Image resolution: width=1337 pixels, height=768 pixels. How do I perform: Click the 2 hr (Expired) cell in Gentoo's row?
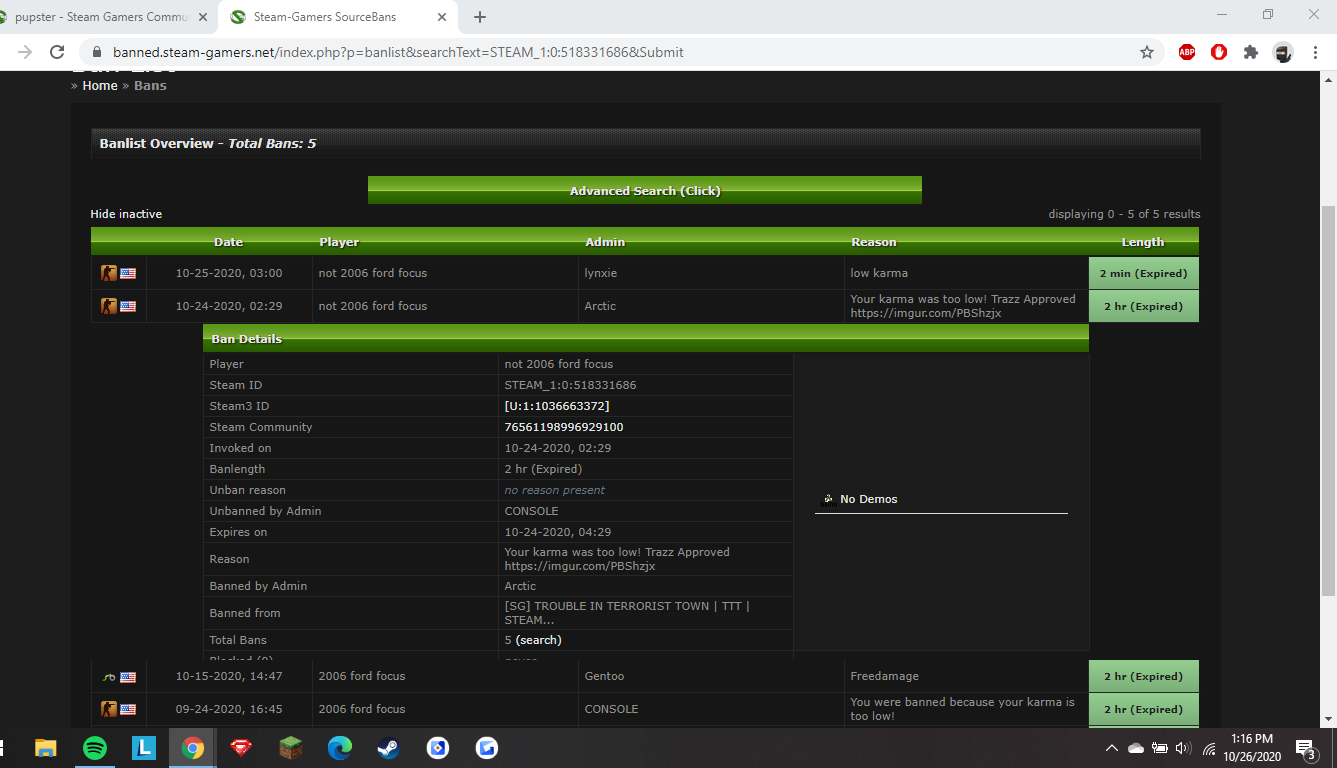click(x=1143, y=677)
